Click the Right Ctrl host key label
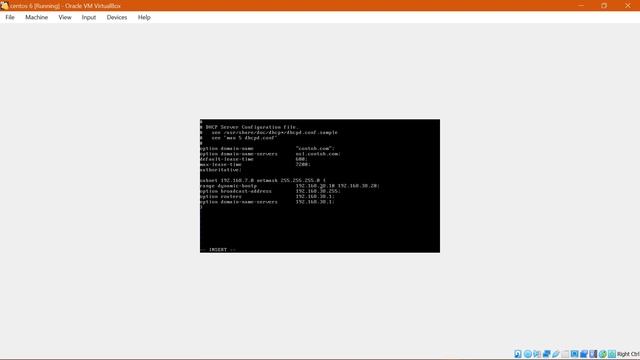Image resolution: width=640 pixels, height=360 pixels. [628, 354]
